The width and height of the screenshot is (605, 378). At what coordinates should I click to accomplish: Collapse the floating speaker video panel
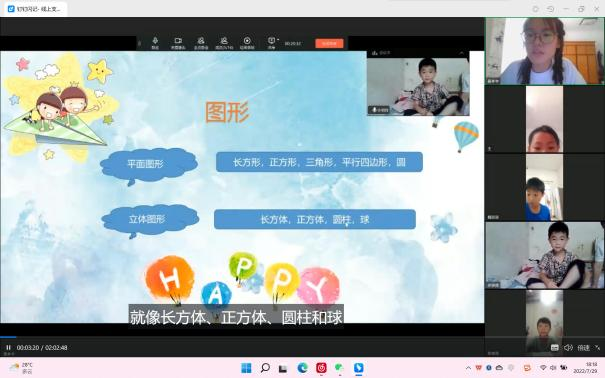click(462, 53)
